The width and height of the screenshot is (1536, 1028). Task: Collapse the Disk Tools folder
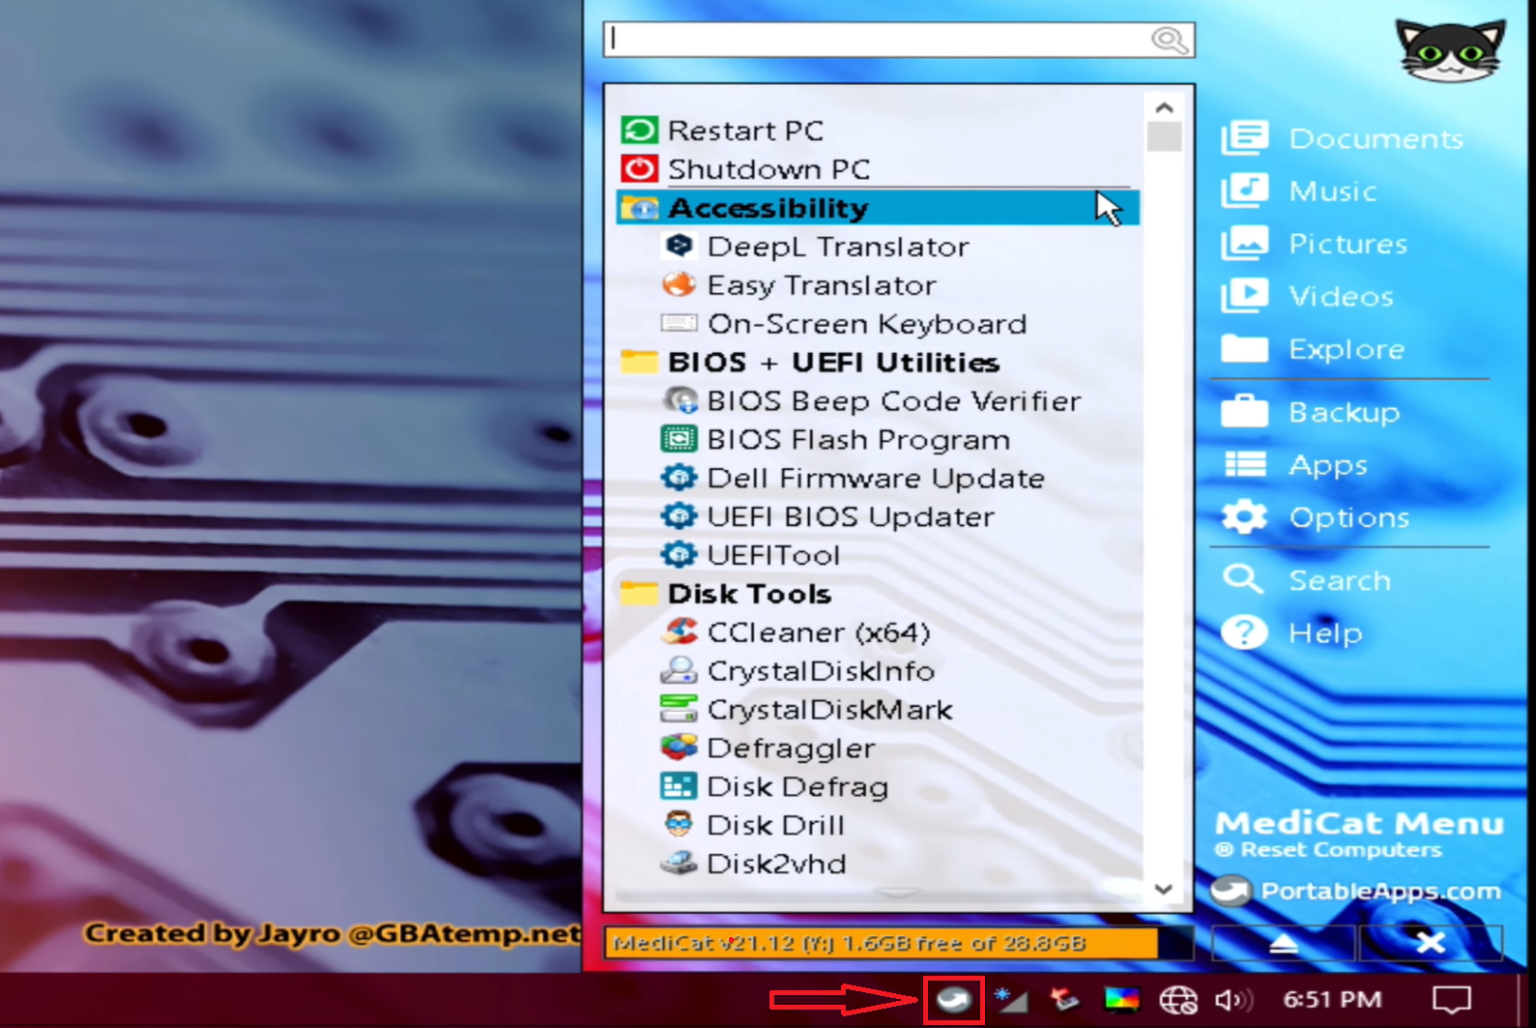point(750,593)
